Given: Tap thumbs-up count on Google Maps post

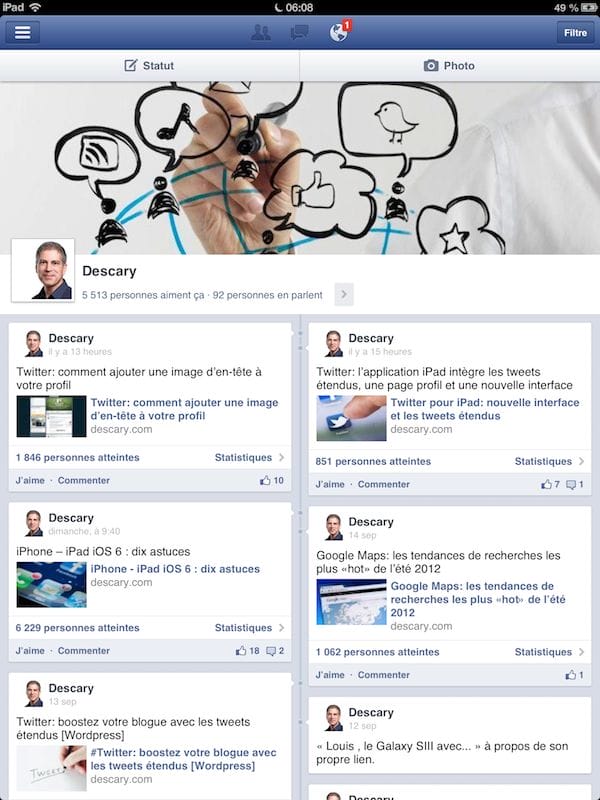Looking at the screenshot, I should point(574,675).
